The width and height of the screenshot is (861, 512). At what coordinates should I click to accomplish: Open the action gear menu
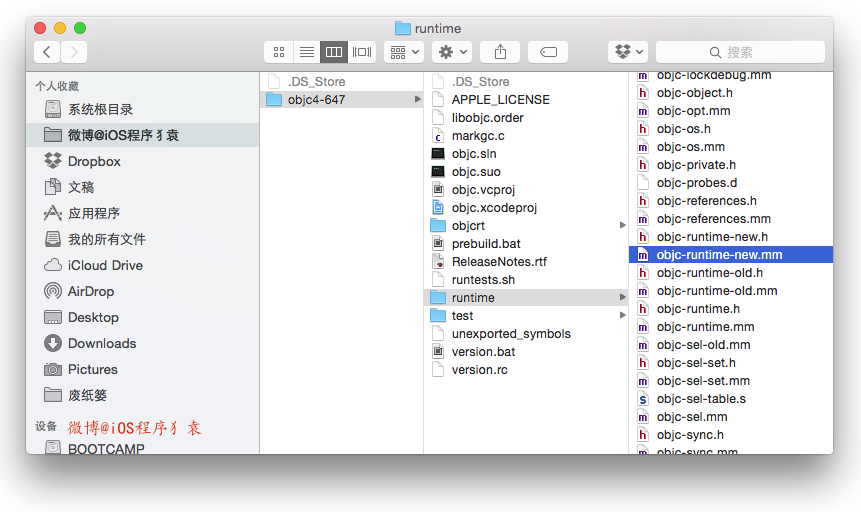click(x=452, y=52)
